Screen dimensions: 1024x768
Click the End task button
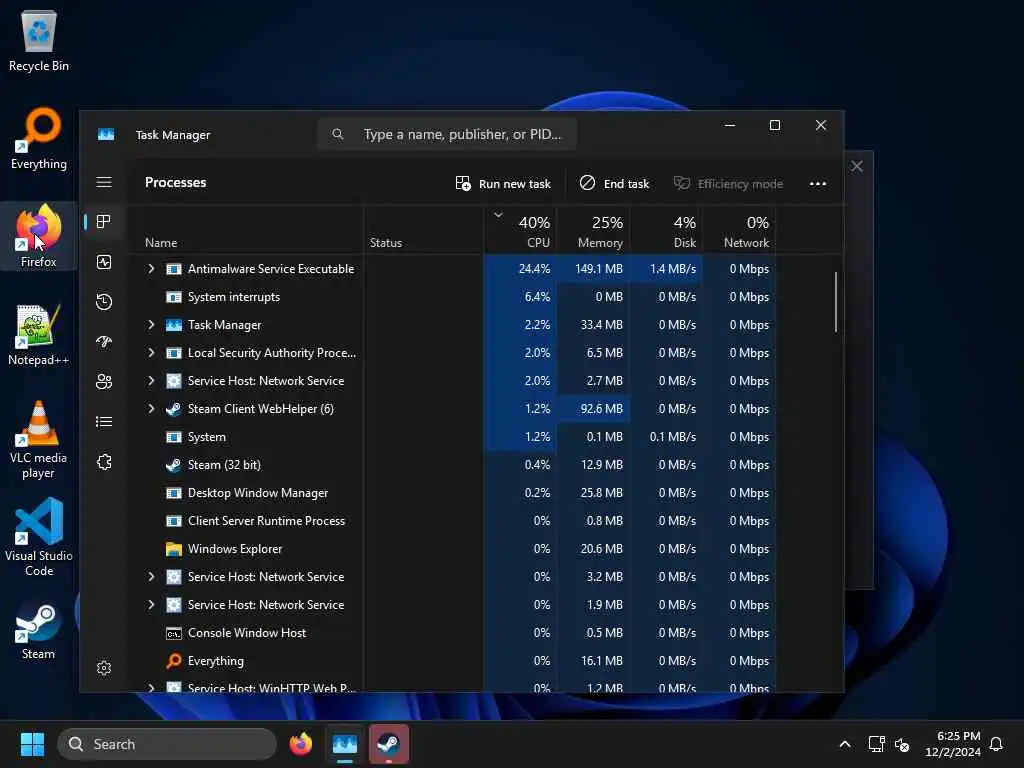pos(615,184)
